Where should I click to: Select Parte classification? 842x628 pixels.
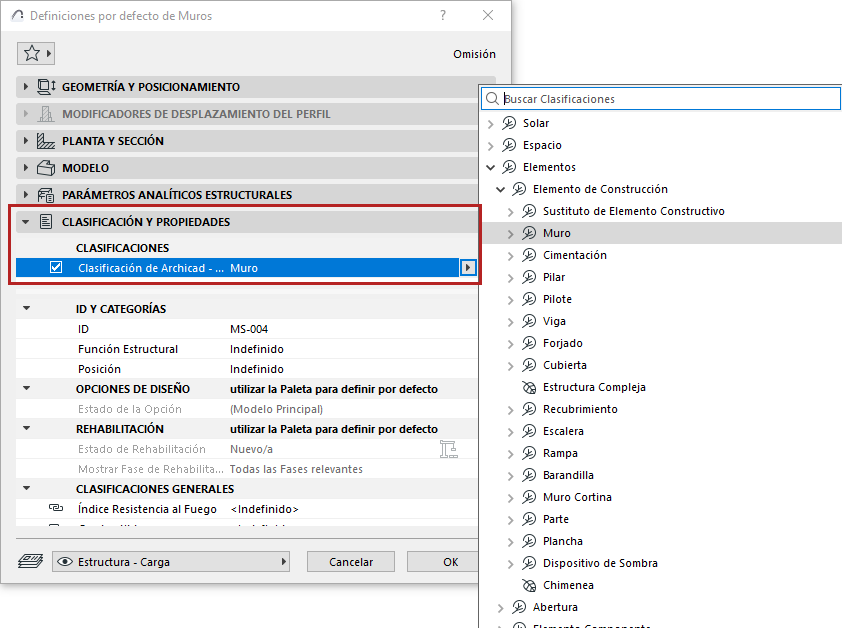(556, 519)
